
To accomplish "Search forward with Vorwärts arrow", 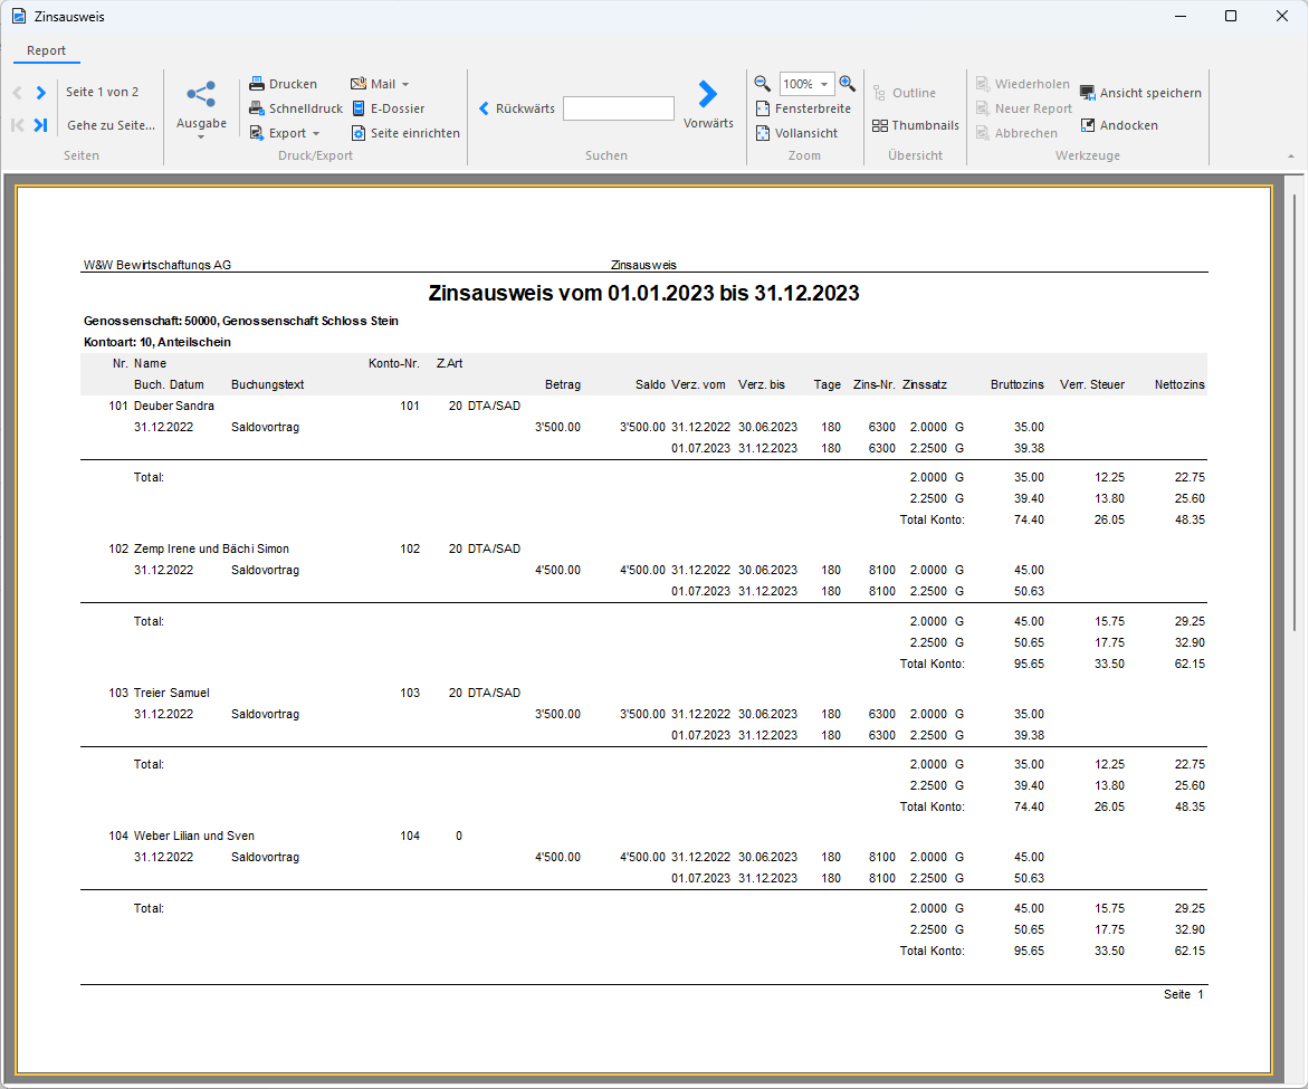I will pyautogui.click(x=708, y=94).
